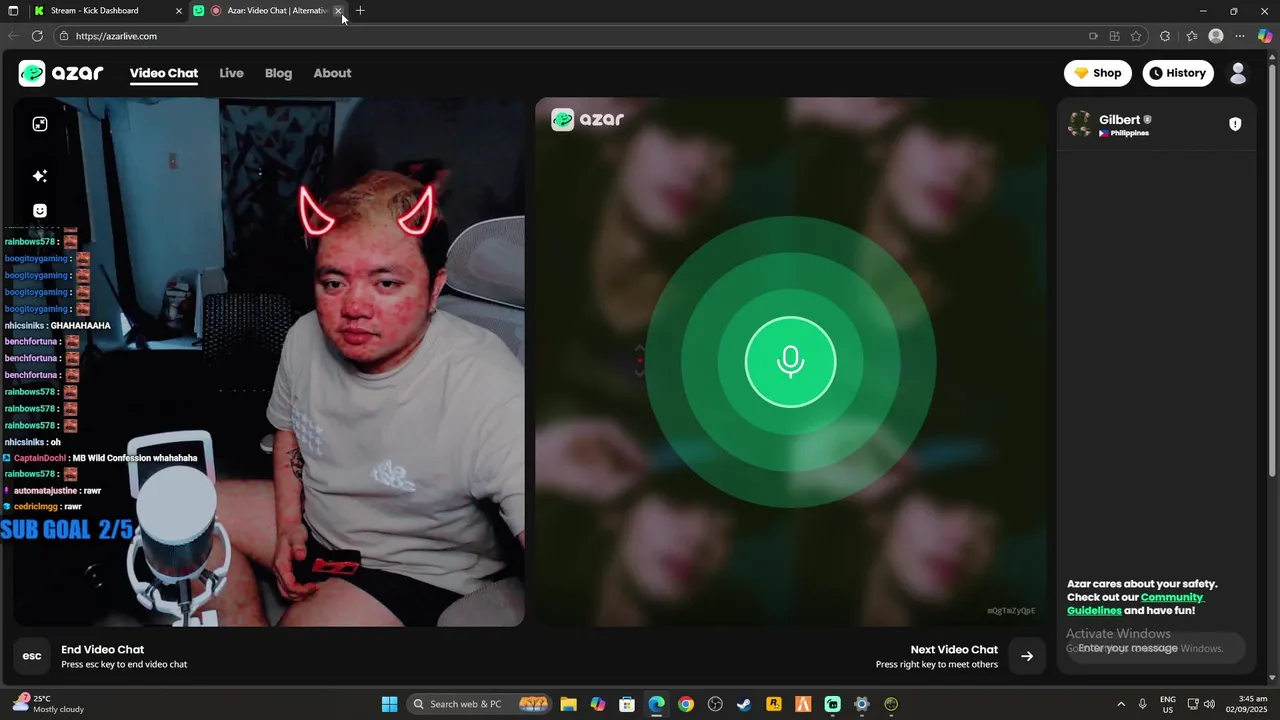View site information lock icon
The width and height of the screenshot is (1280, 720).
tap(64, 36)
